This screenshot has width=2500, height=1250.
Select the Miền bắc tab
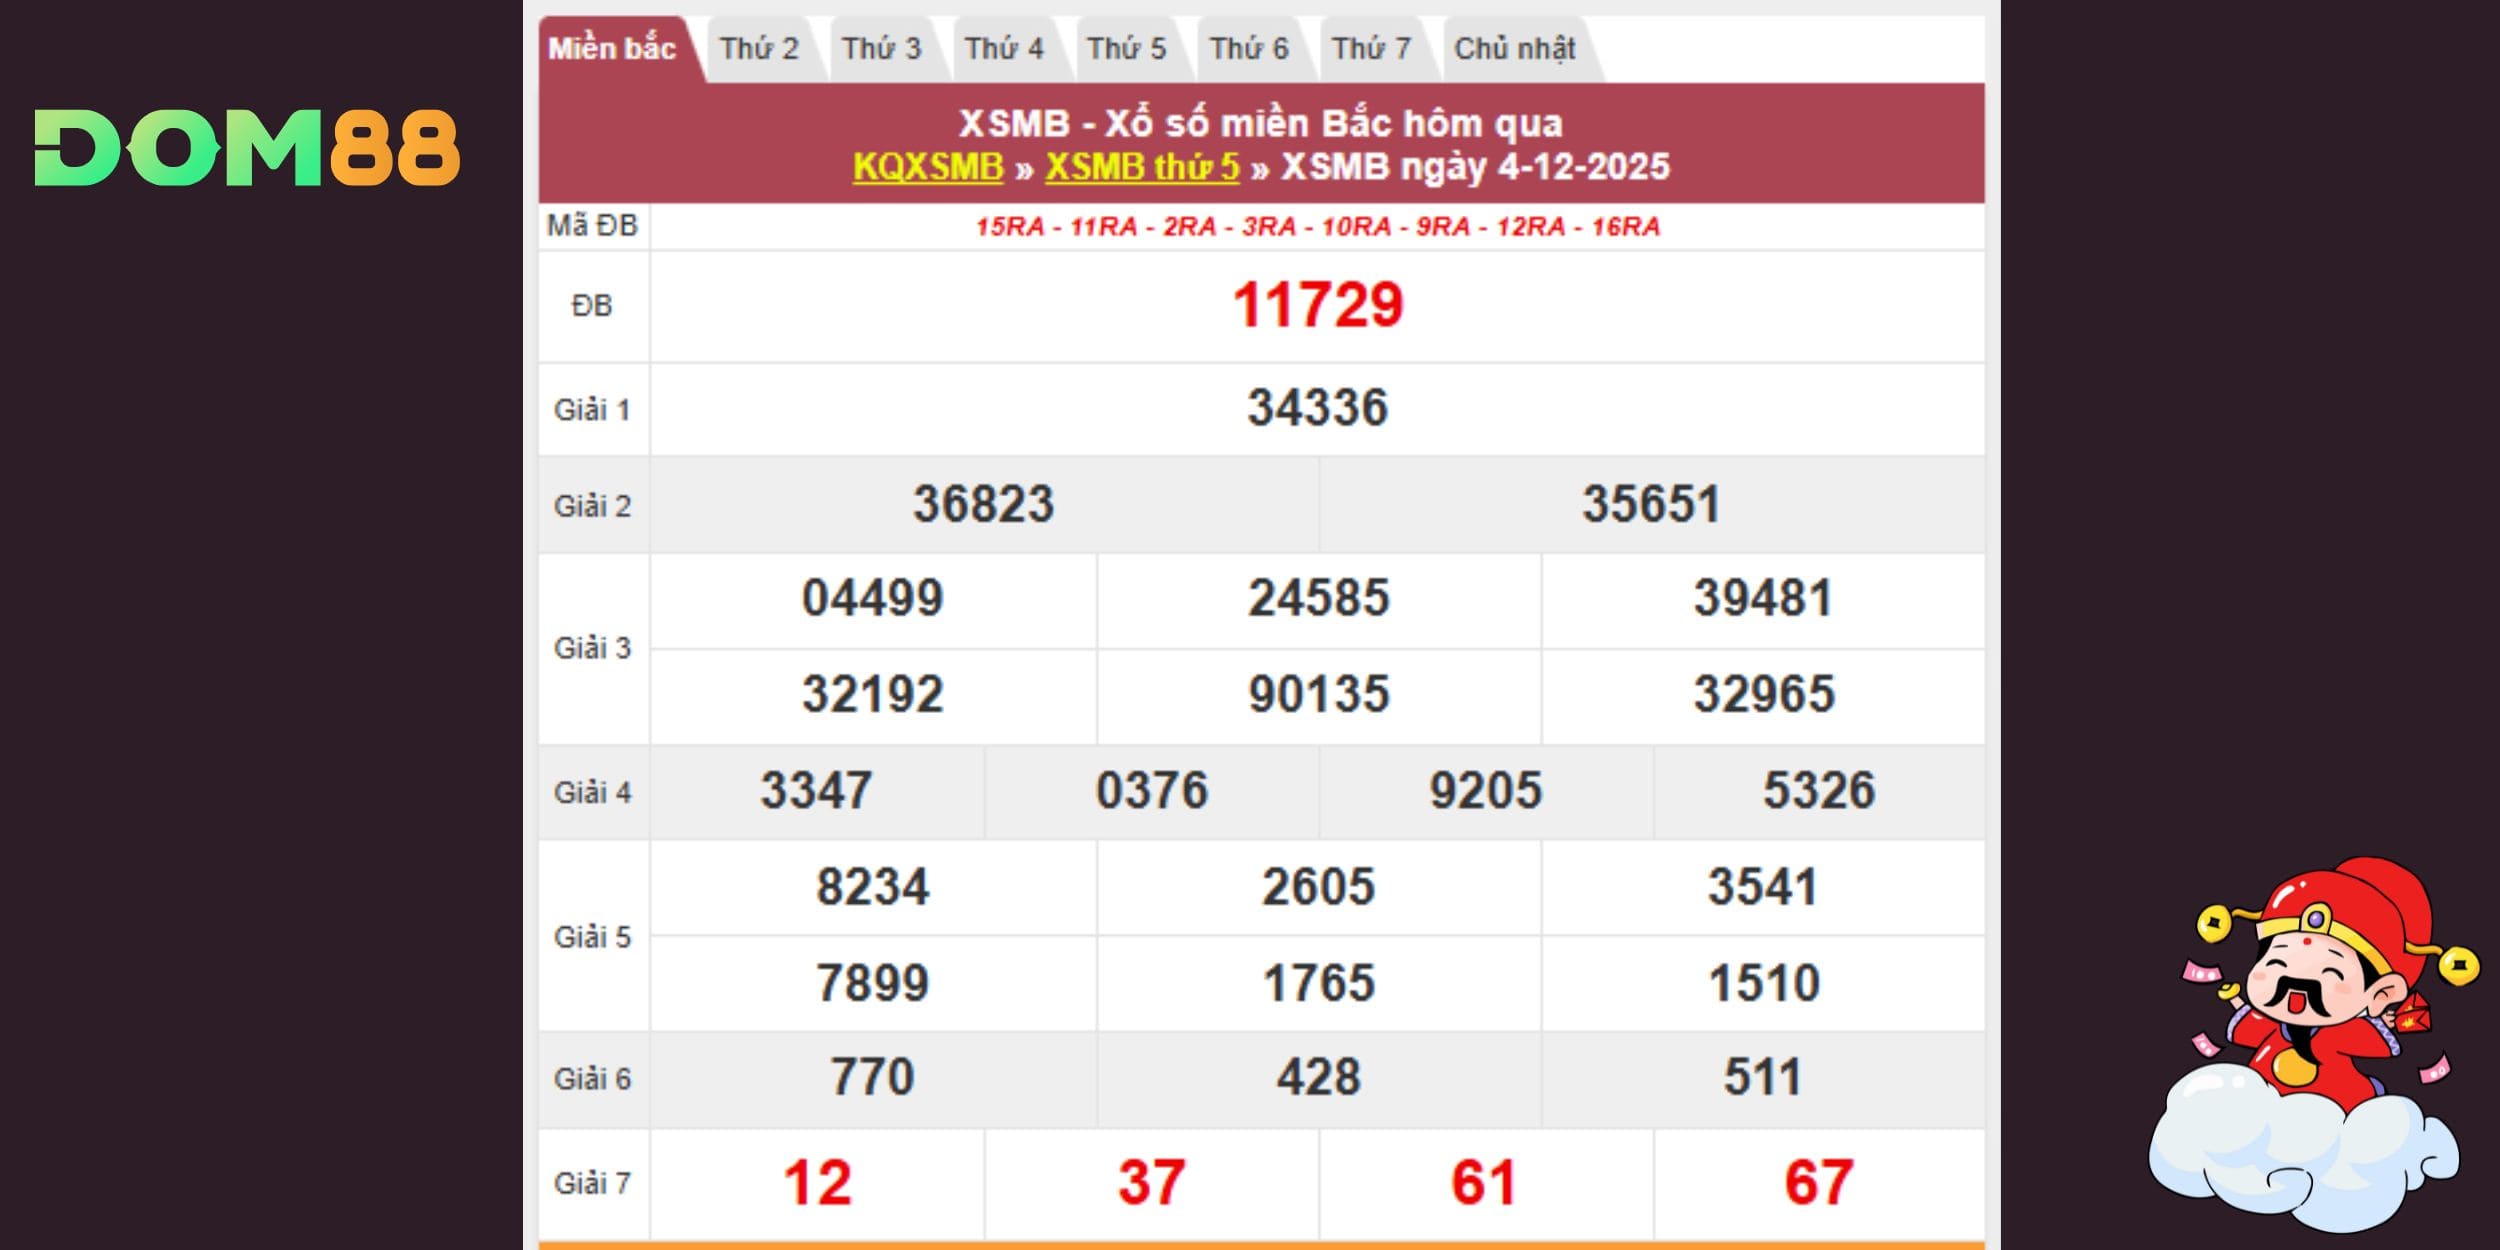click(612, 48)
